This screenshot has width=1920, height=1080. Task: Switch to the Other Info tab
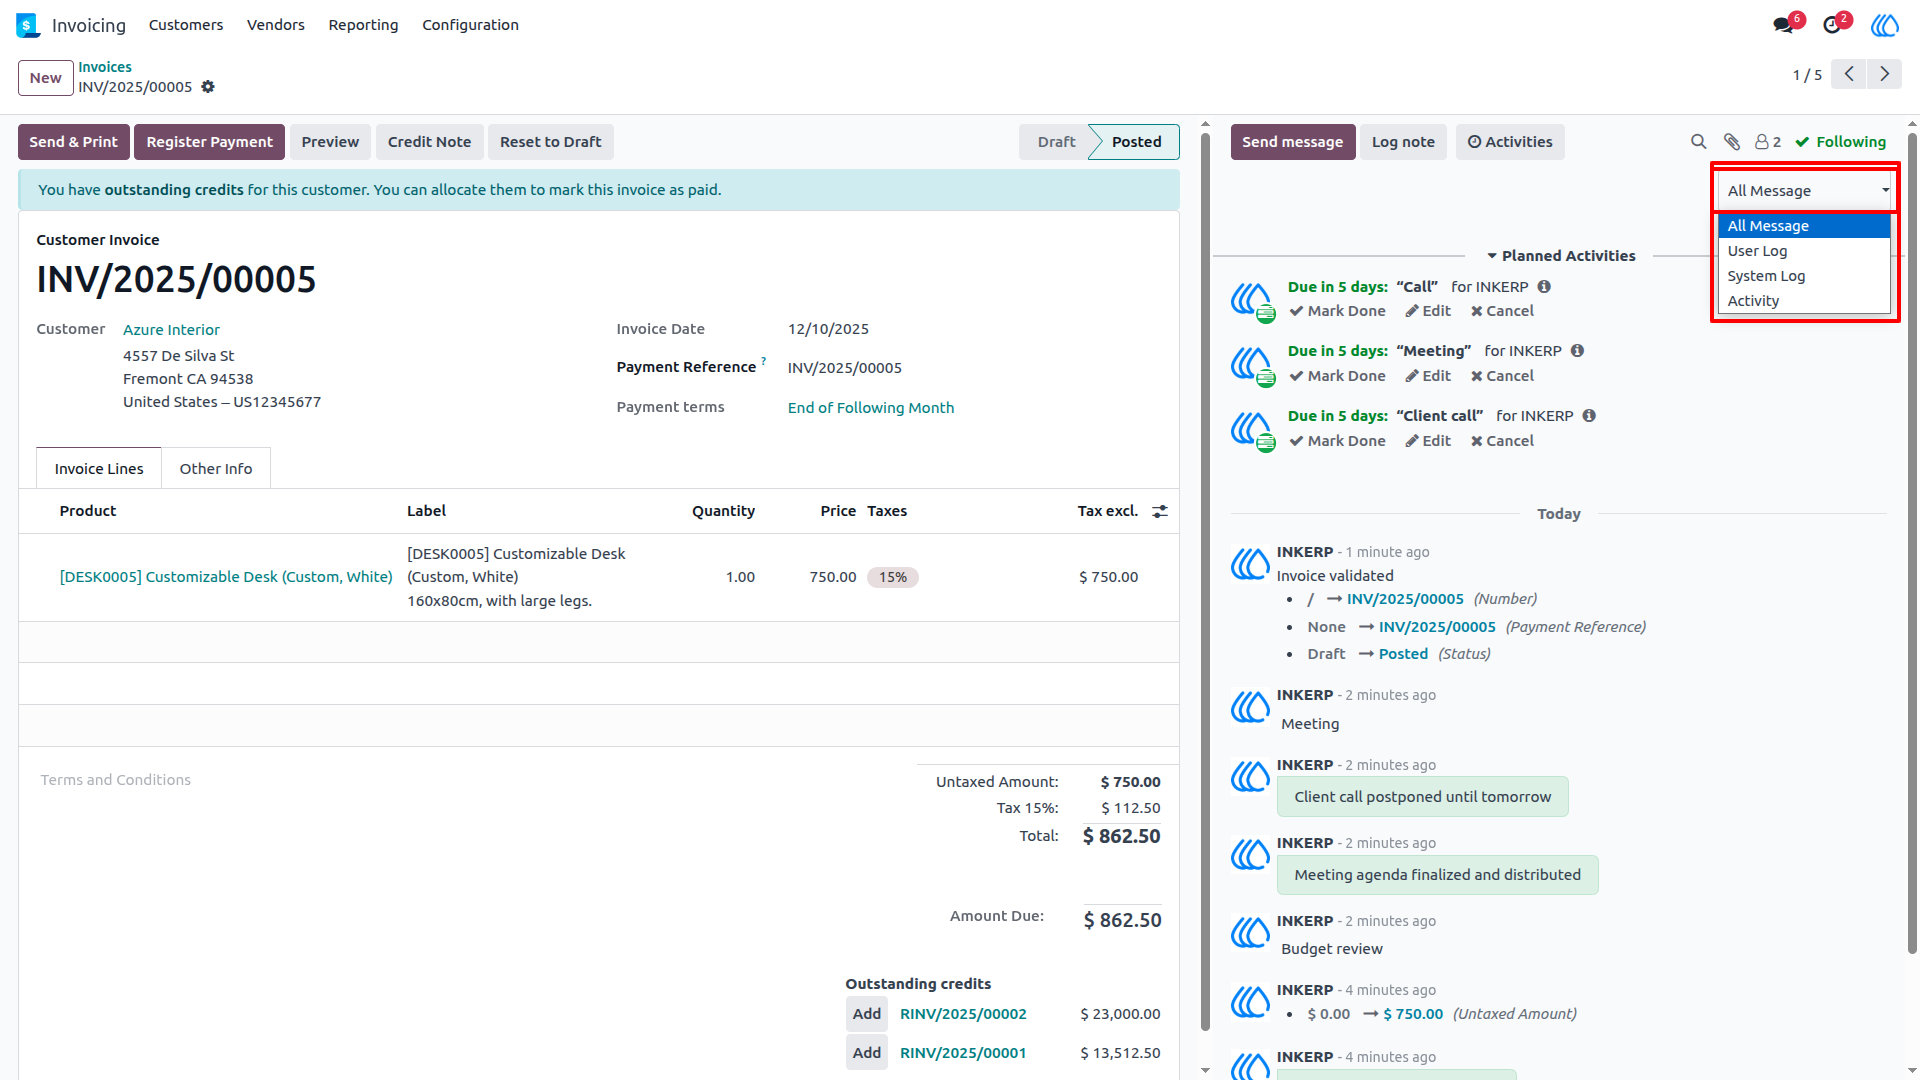point(216,469)
